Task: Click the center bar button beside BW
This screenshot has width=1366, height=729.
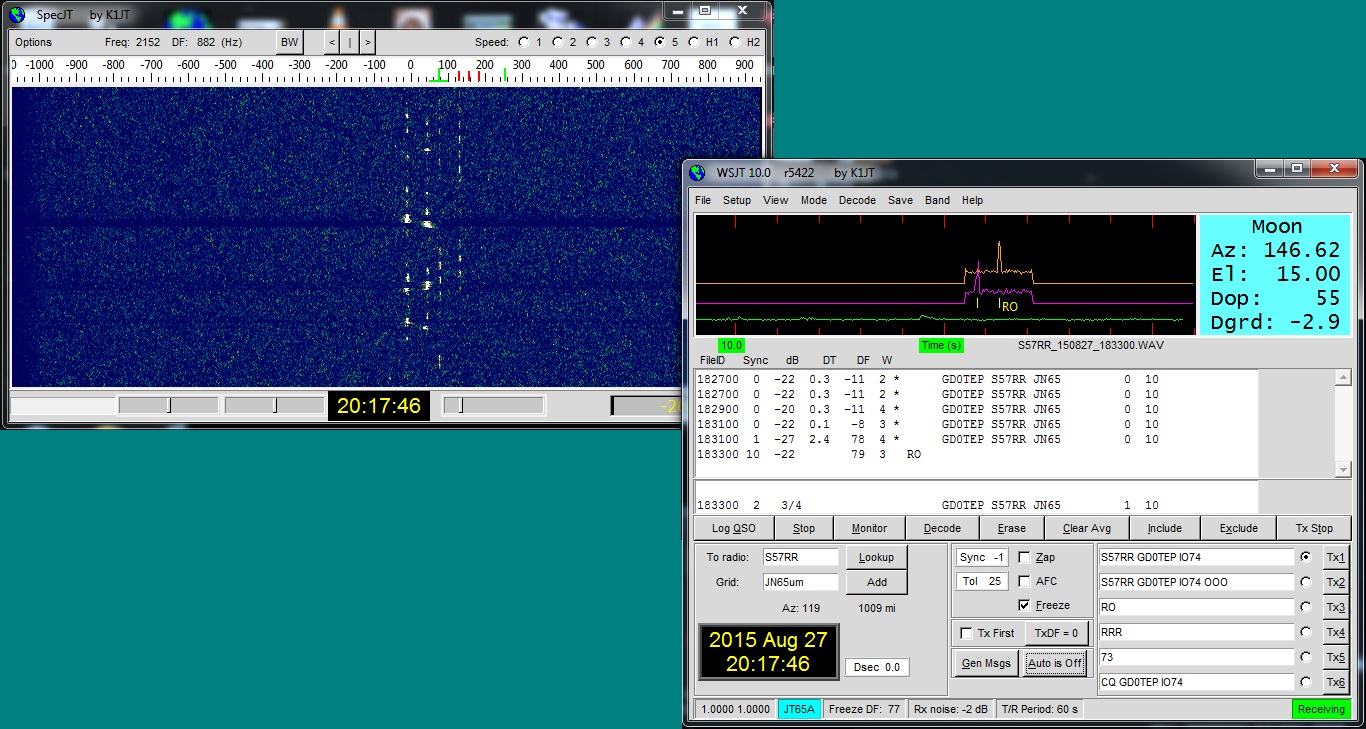Action: tap(350, 42)
